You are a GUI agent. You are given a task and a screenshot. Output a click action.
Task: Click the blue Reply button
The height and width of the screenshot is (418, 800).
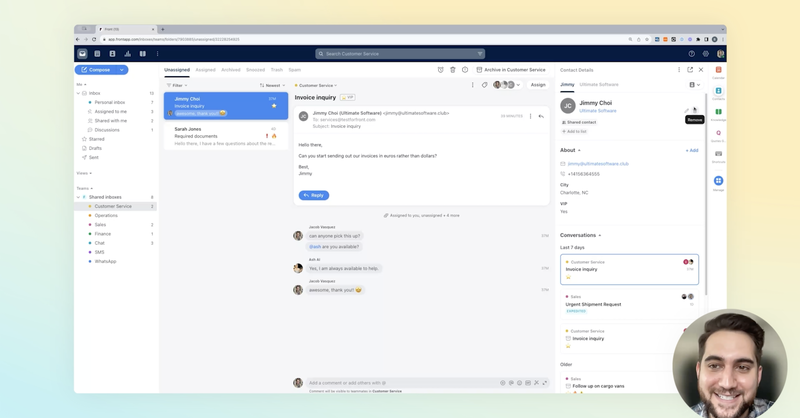pyautogui.click(x=314, y=195)
